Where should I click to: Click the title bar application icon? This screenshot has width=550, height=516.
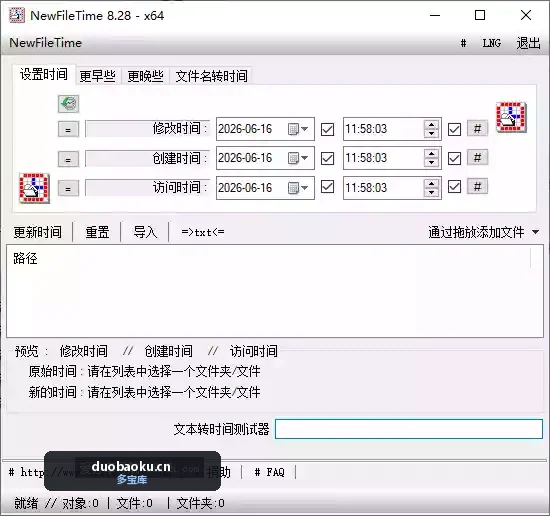17,15
